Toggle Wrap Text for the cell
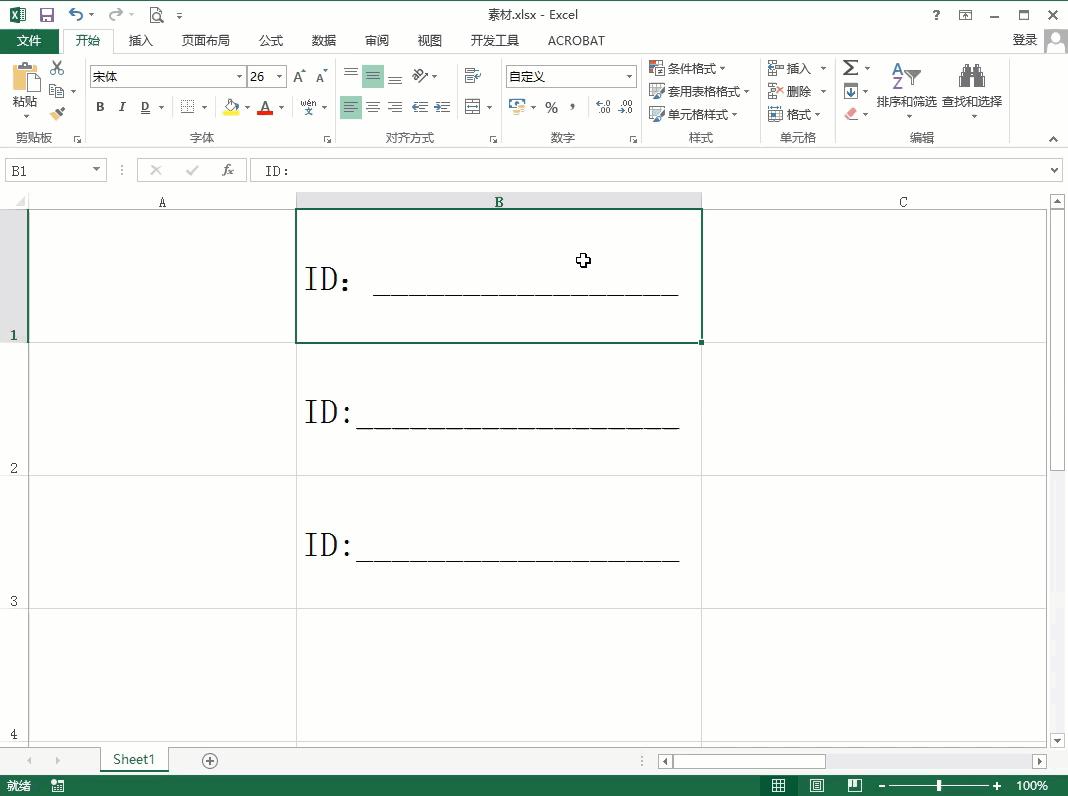This screenshot has width=1068, height=796. (x=473, y=76)
